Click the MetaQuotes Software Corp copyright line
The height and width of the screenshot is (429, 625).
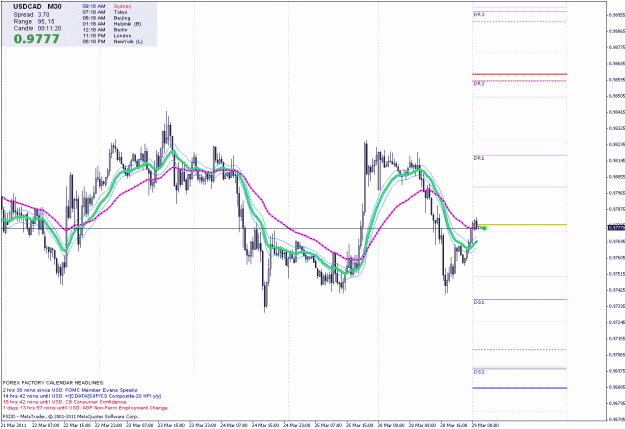[x=71, y=416]
